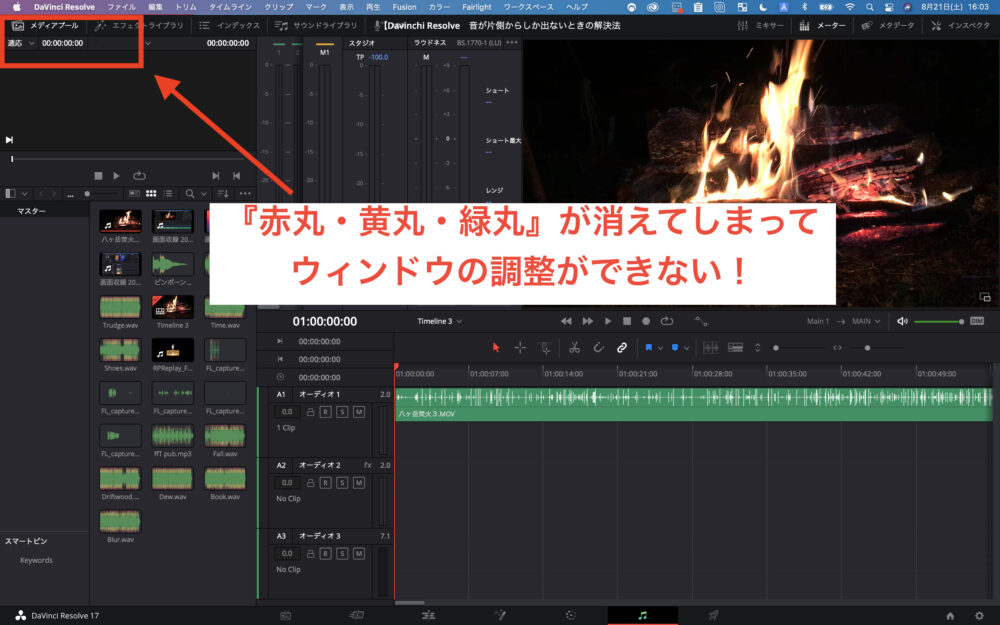The image size is (1000, 625).
Task: Open media pool three-dot options menu
Action: pos(245,193)
